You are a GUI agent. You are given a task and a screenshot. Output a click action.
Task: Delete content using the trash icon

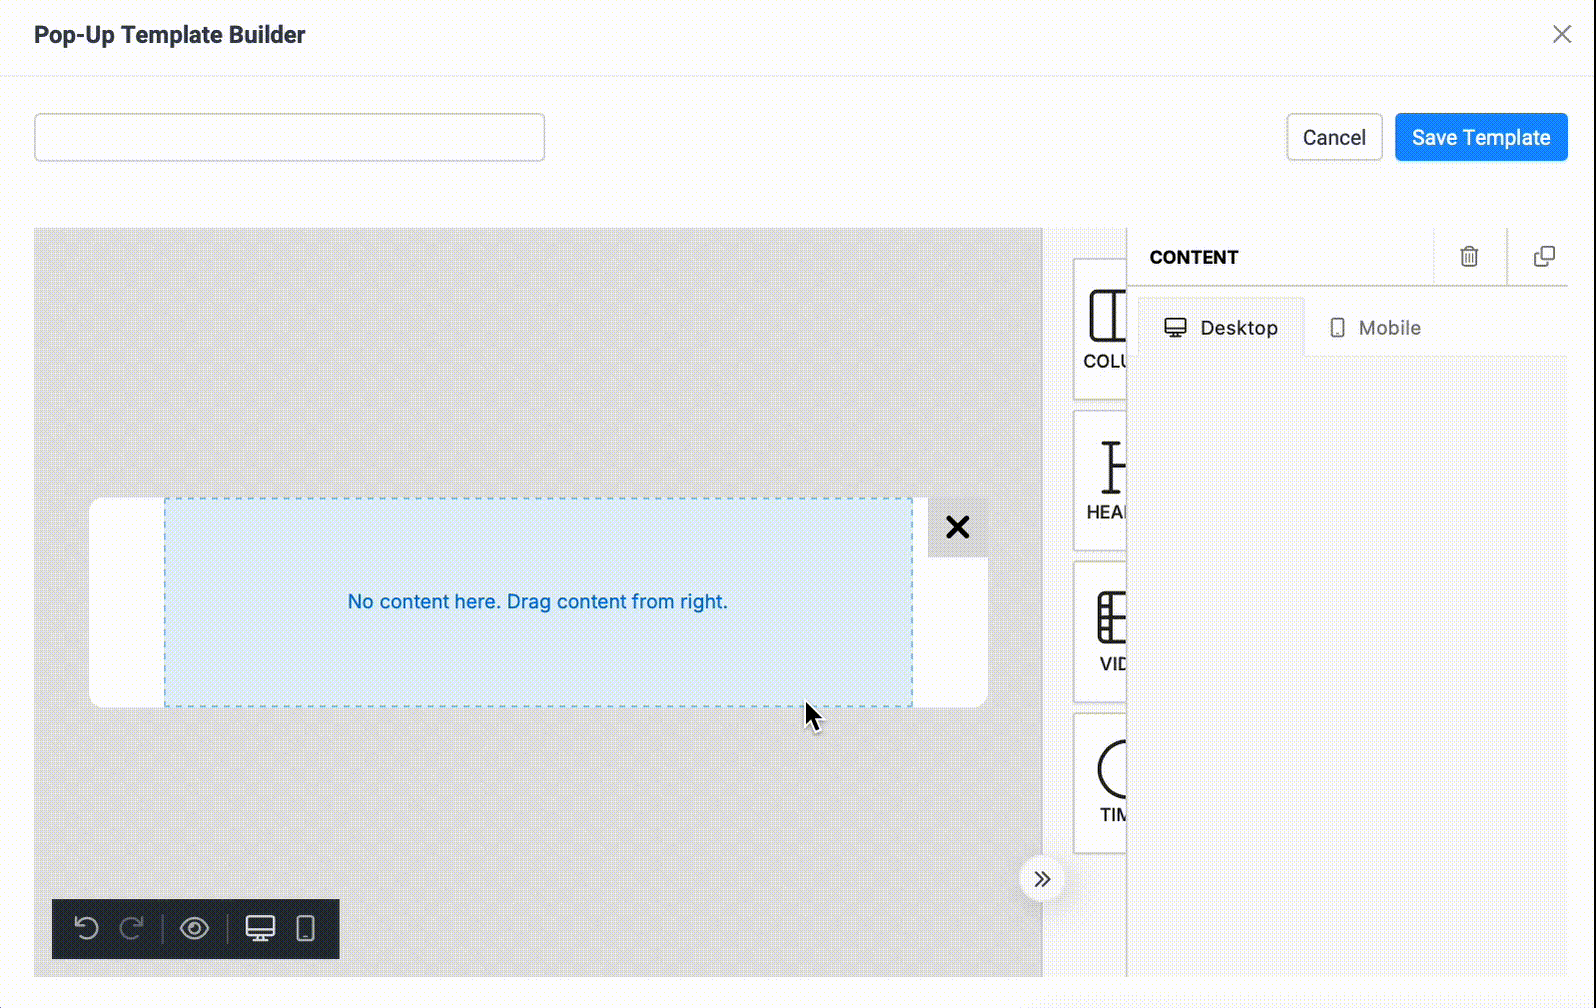coord(1469,257)
